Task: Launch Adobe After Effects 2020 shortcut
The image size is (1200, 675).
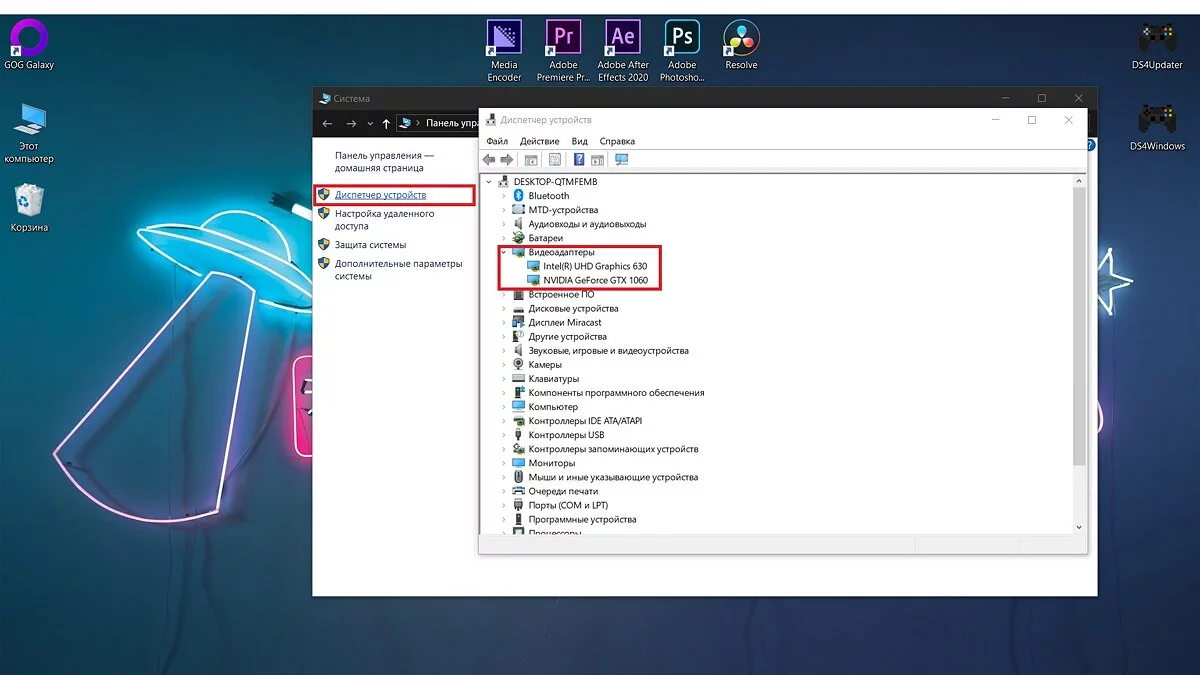Action: click(x=623, y=51)
